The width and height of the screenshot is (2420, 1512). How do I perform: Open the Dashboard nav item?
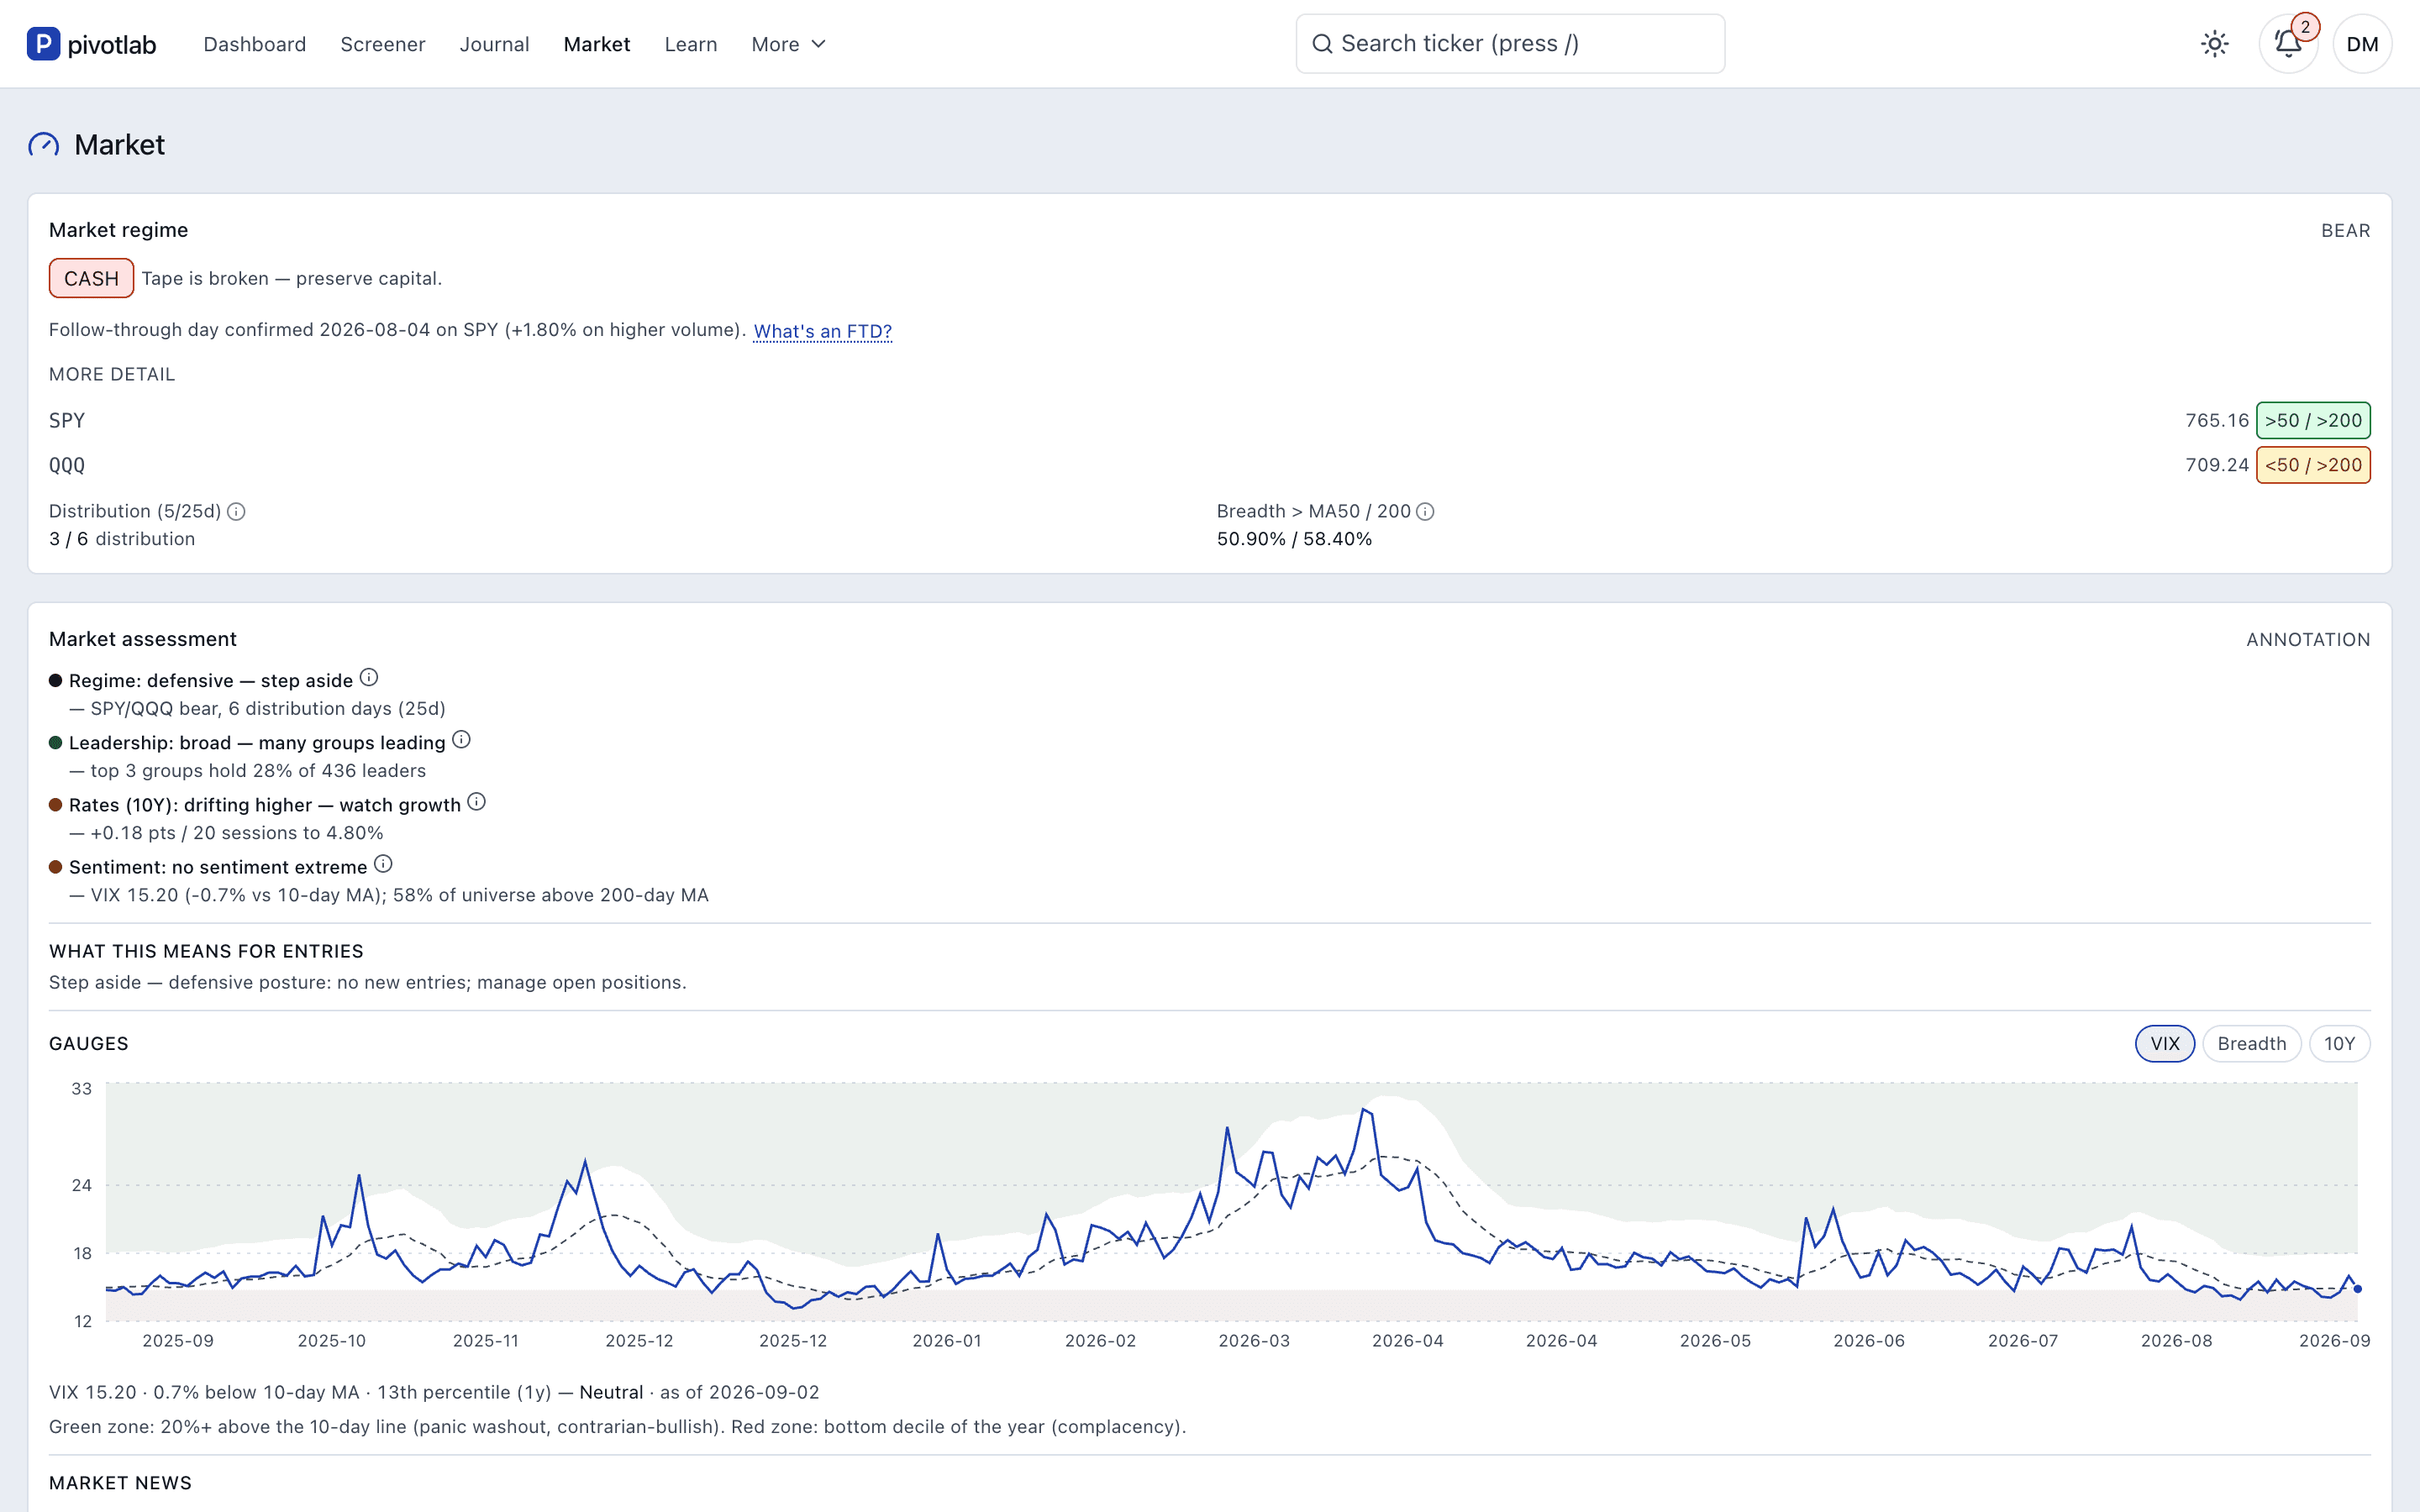click(x=254, y=44)
